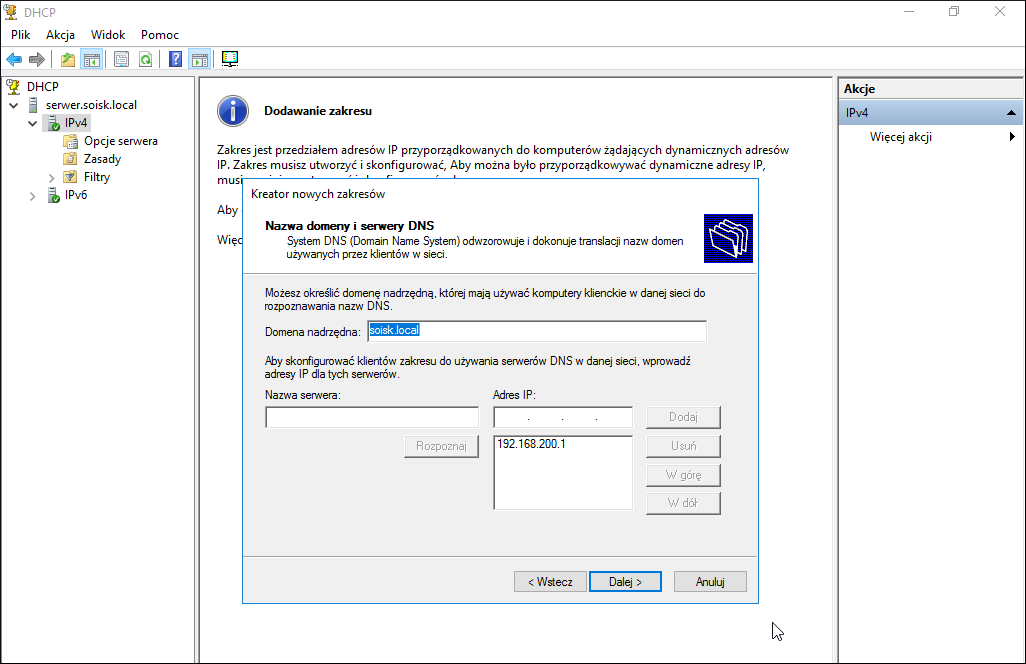Minimize the DHCP window

pos(909,11)
